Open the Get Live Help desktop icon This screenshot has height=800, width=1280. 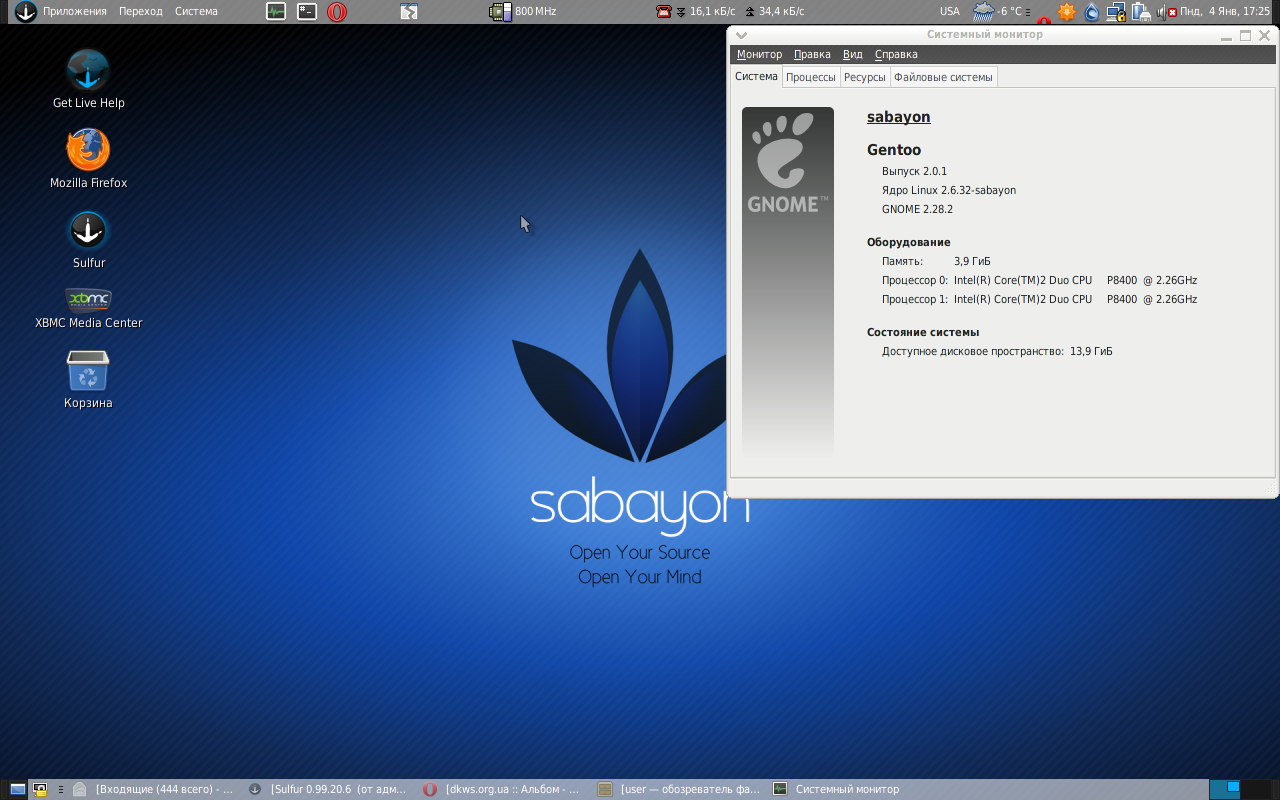tap(88, 79)
